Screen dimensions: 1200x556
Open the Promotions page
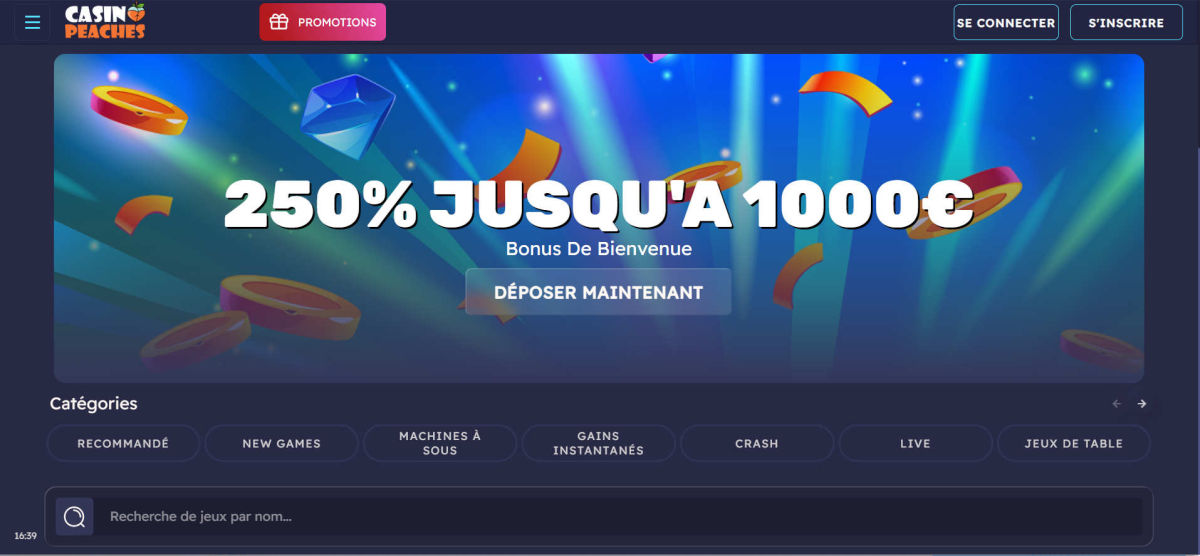(322, 22)
